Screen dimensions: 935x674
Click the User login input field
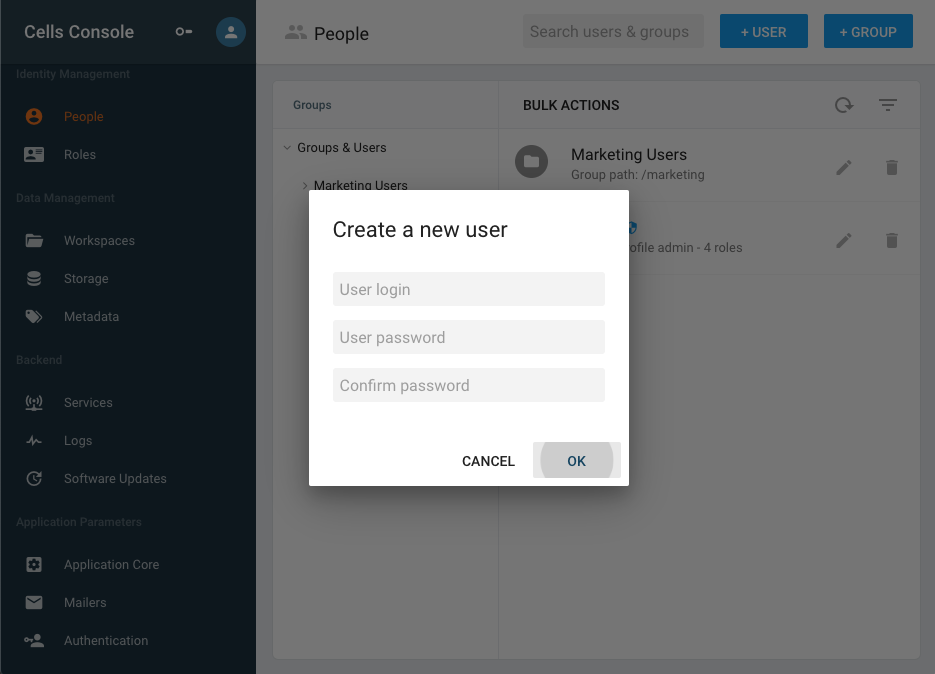click(469, 289)
